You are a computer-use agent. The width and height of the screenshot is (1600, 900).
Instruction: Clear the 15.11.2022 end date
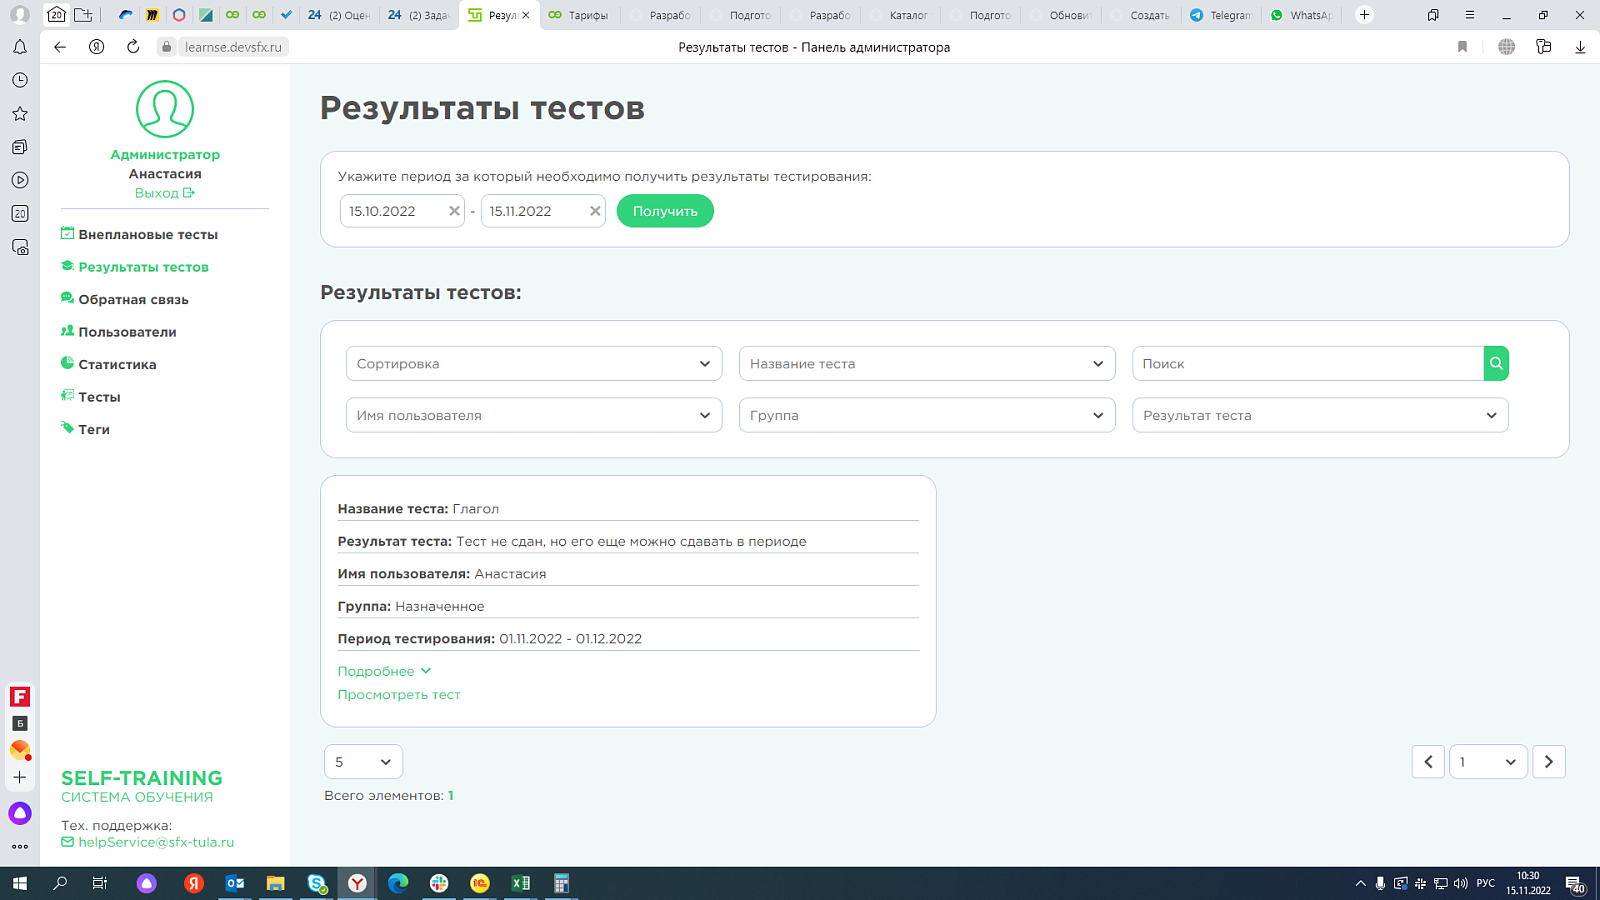595,211
